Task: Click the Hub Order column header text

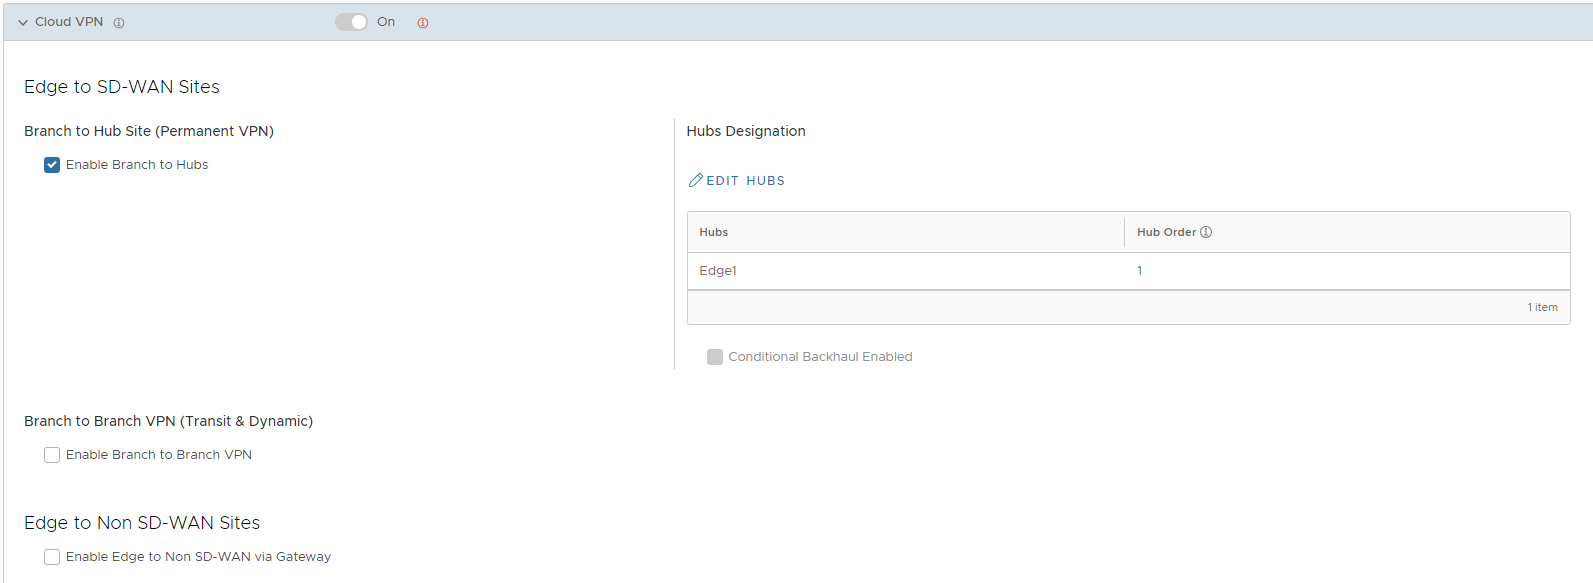Action: point(1166,232)
